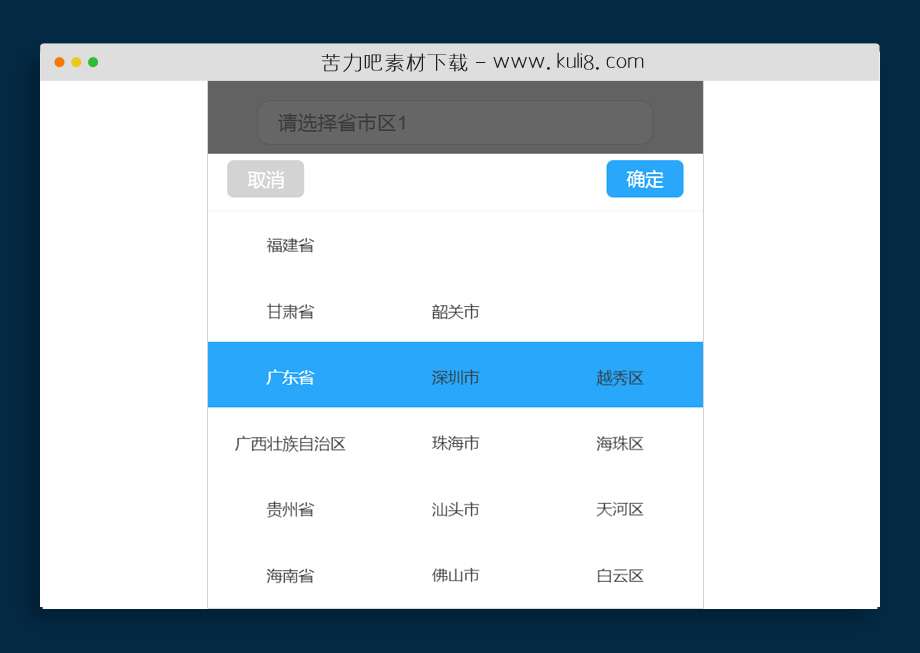Select 佛山市 in the city column
This screenshot has width=920, height=653.
(455, 575)
